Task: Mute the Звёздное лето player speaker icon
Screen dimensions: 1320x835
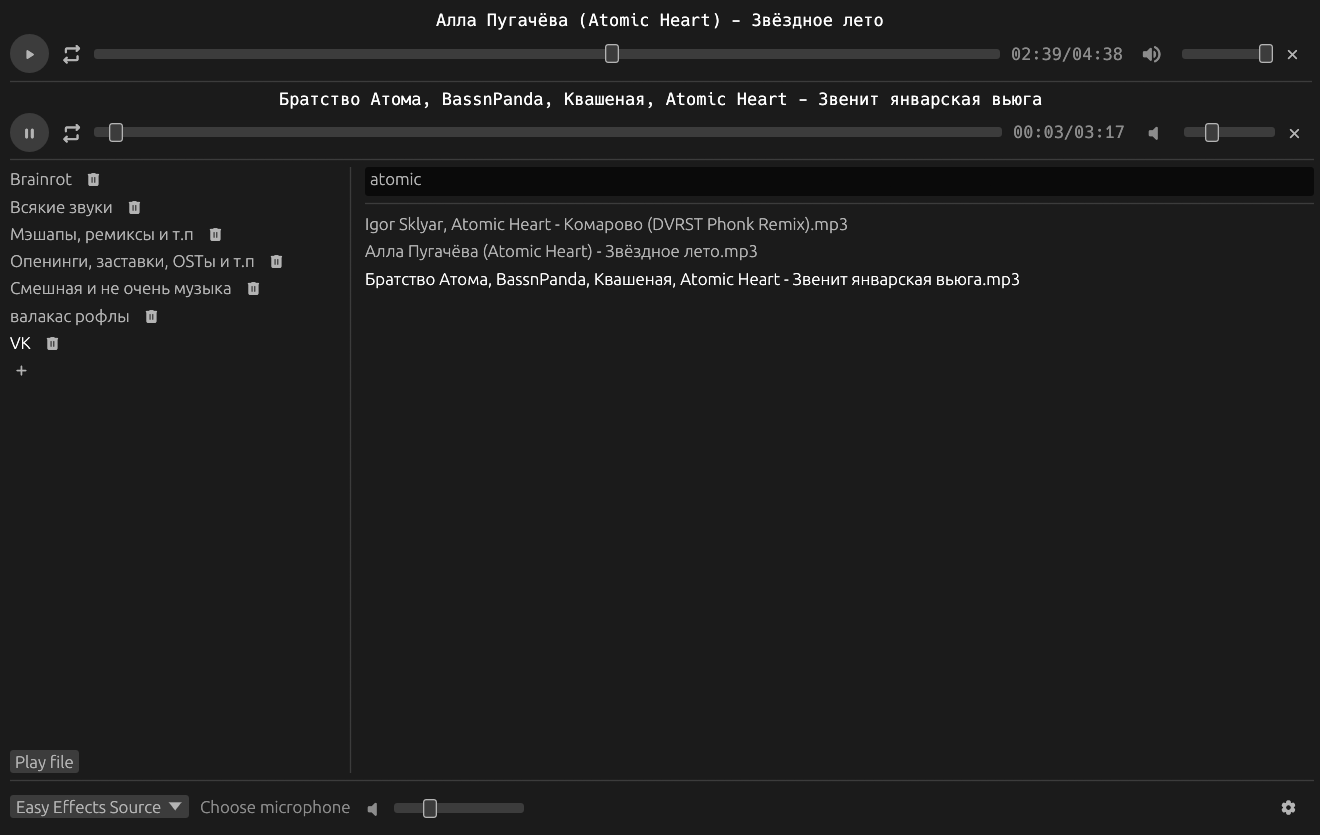Action: tap(1151, 54)
